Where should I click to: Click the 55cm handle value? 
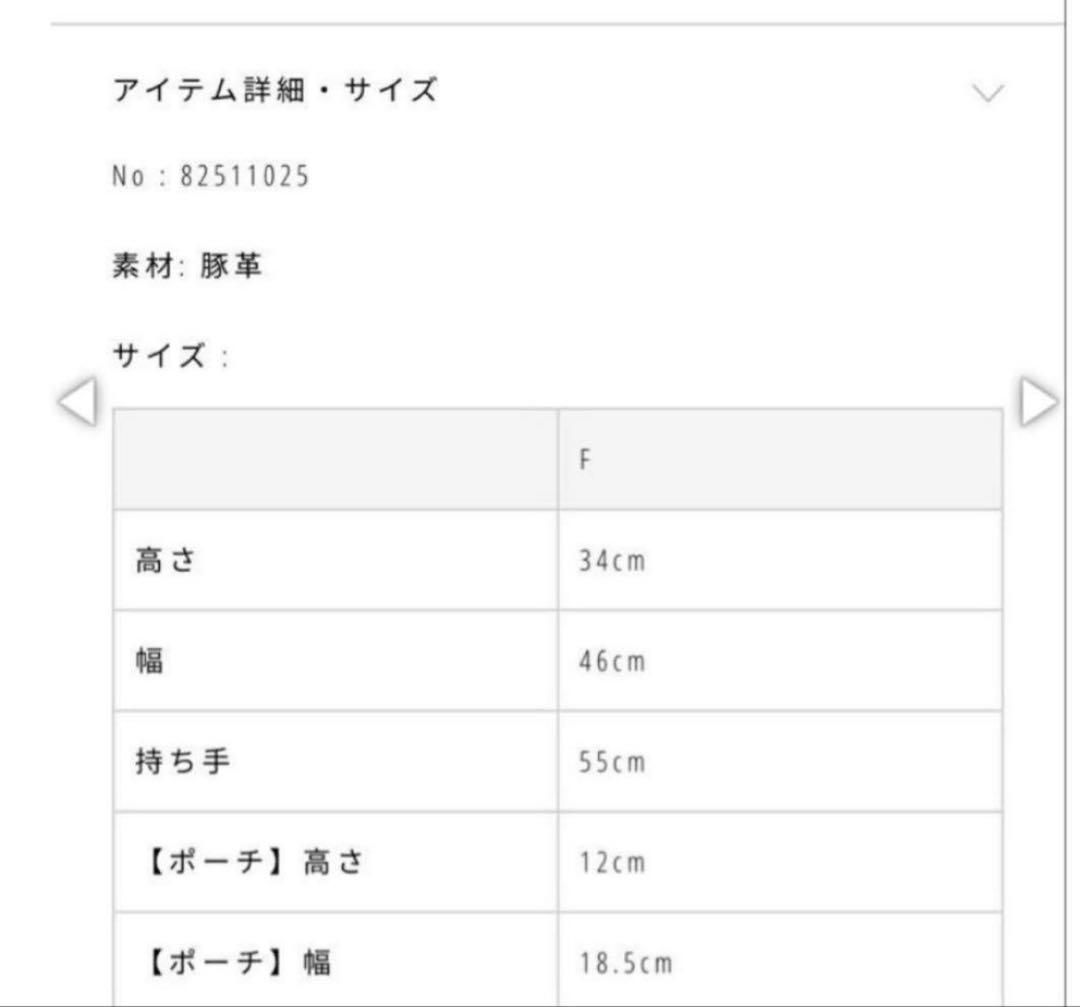point(612,763)
